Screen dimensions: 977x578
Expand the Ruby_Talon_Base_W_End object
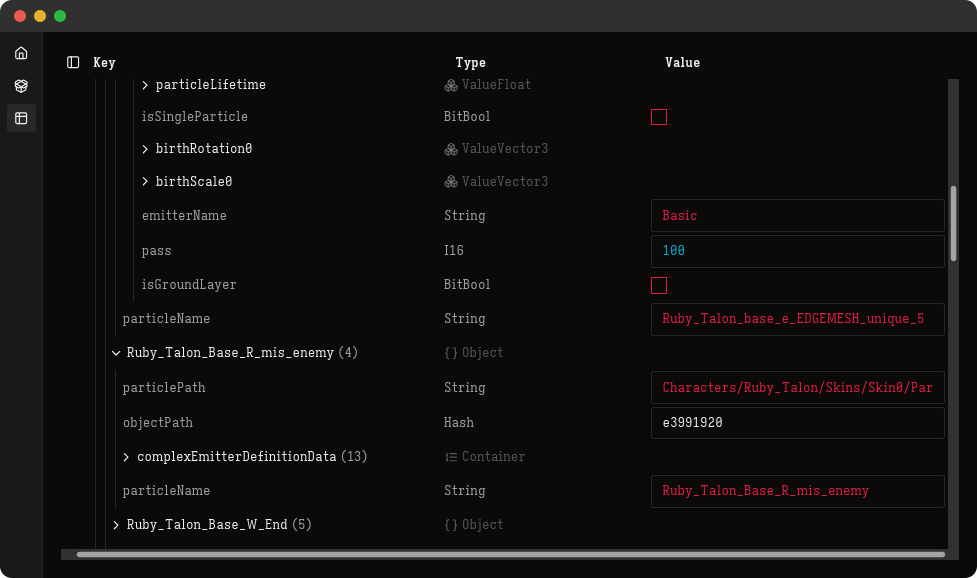116,525
